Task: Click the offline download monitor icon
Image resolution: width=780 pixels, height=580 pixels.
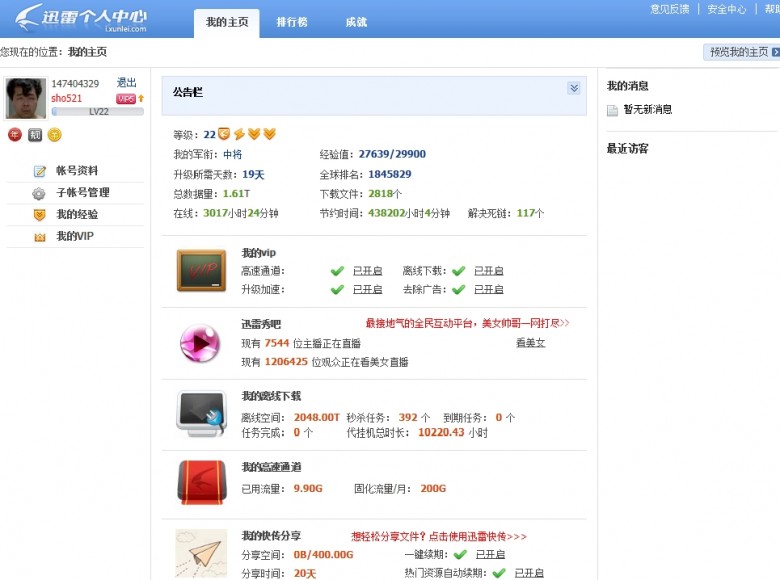Action: (x=201, y=414)
